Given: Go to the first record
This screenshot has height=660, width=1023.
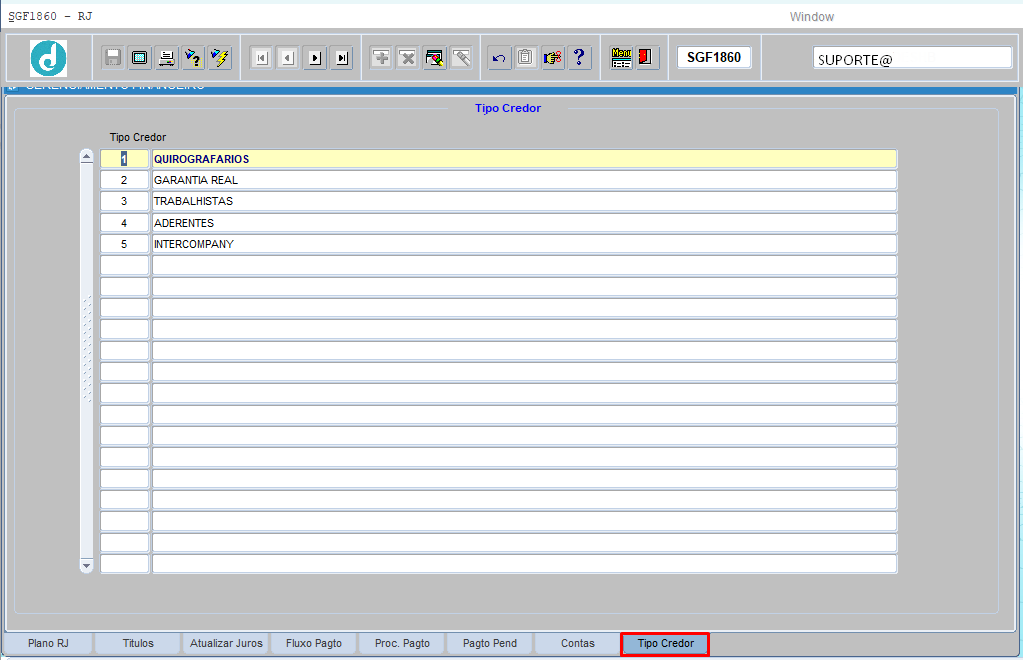Looking at the screenshot, I should click(x=261, y=58).
